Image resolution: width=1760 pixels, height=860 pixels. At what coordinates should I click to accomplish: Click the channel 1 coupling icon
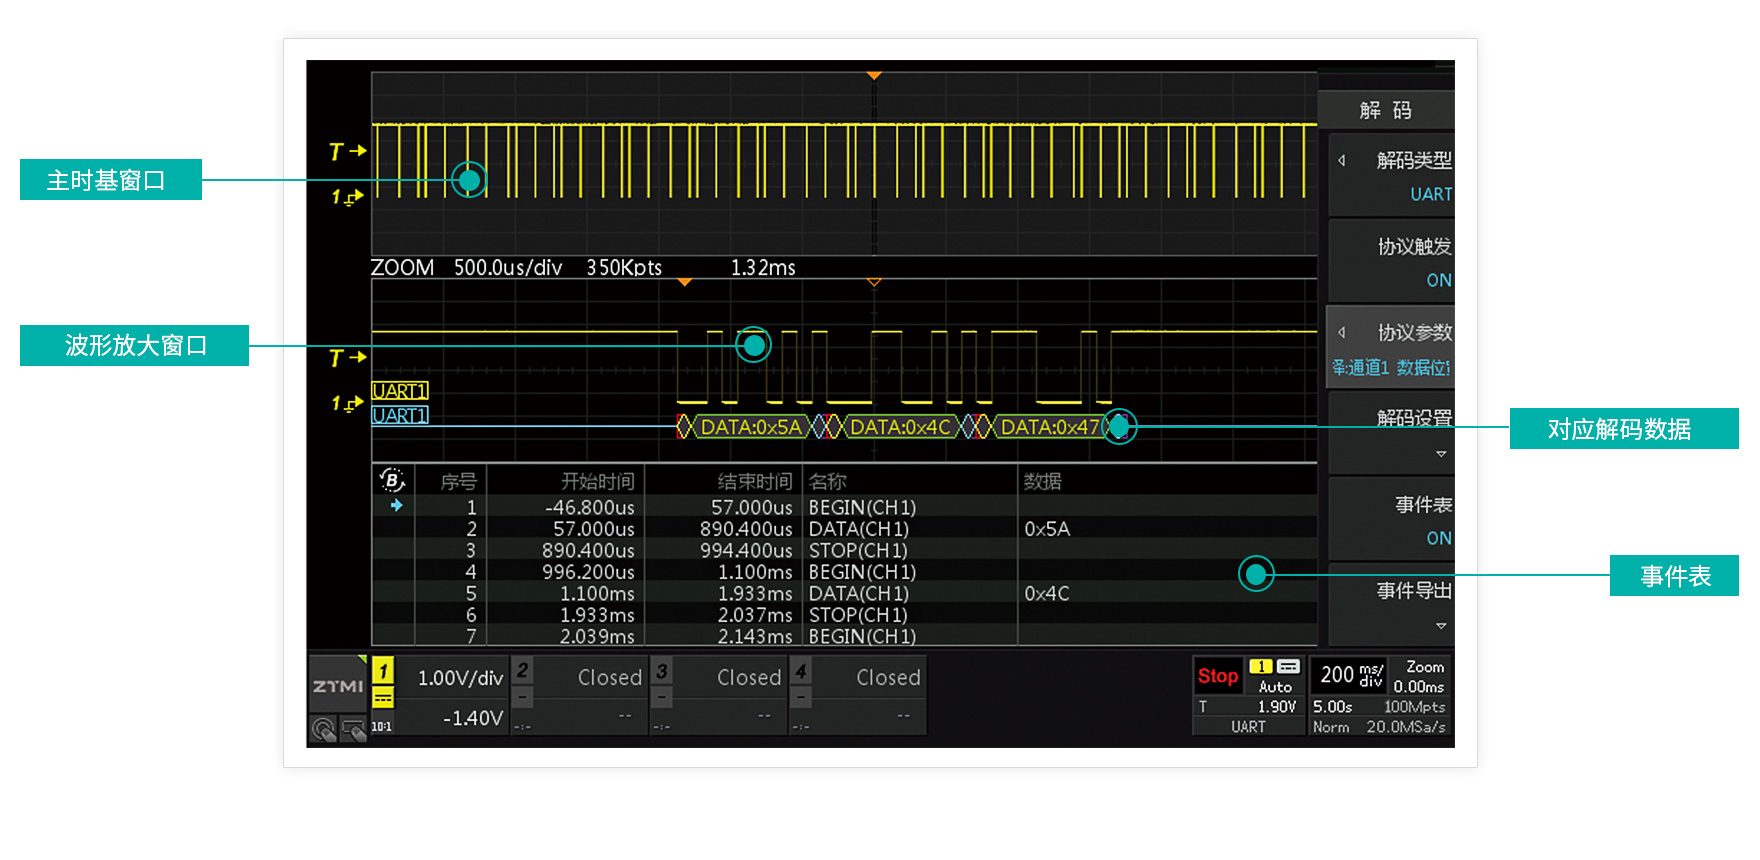tap(383, 698)
